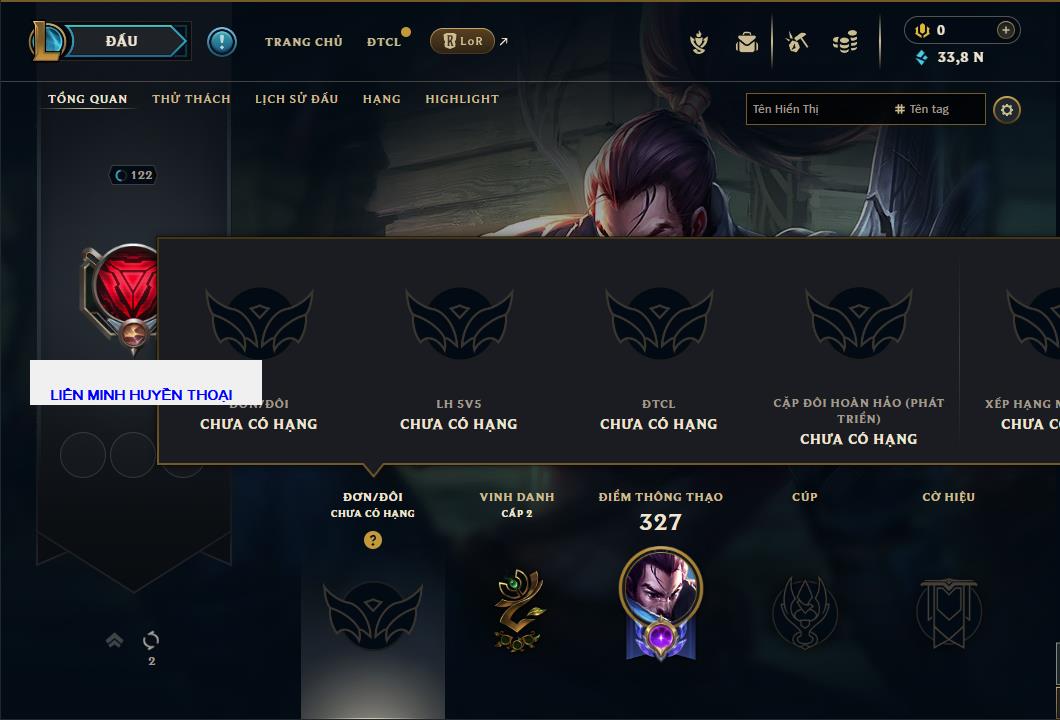Open the Collection backpack icon
The height and width of the screenshot is (720, 1060).
coord(747,43)
